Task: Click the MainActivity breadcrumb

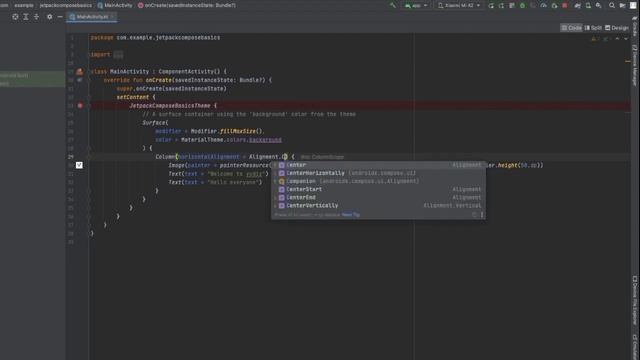Action: [x=115, y=5]
